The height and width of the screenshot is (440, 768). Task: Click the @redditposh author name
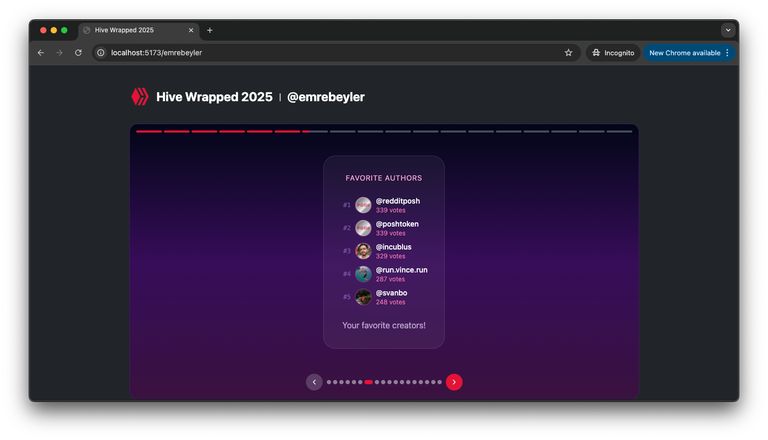(x=398, y=201)
